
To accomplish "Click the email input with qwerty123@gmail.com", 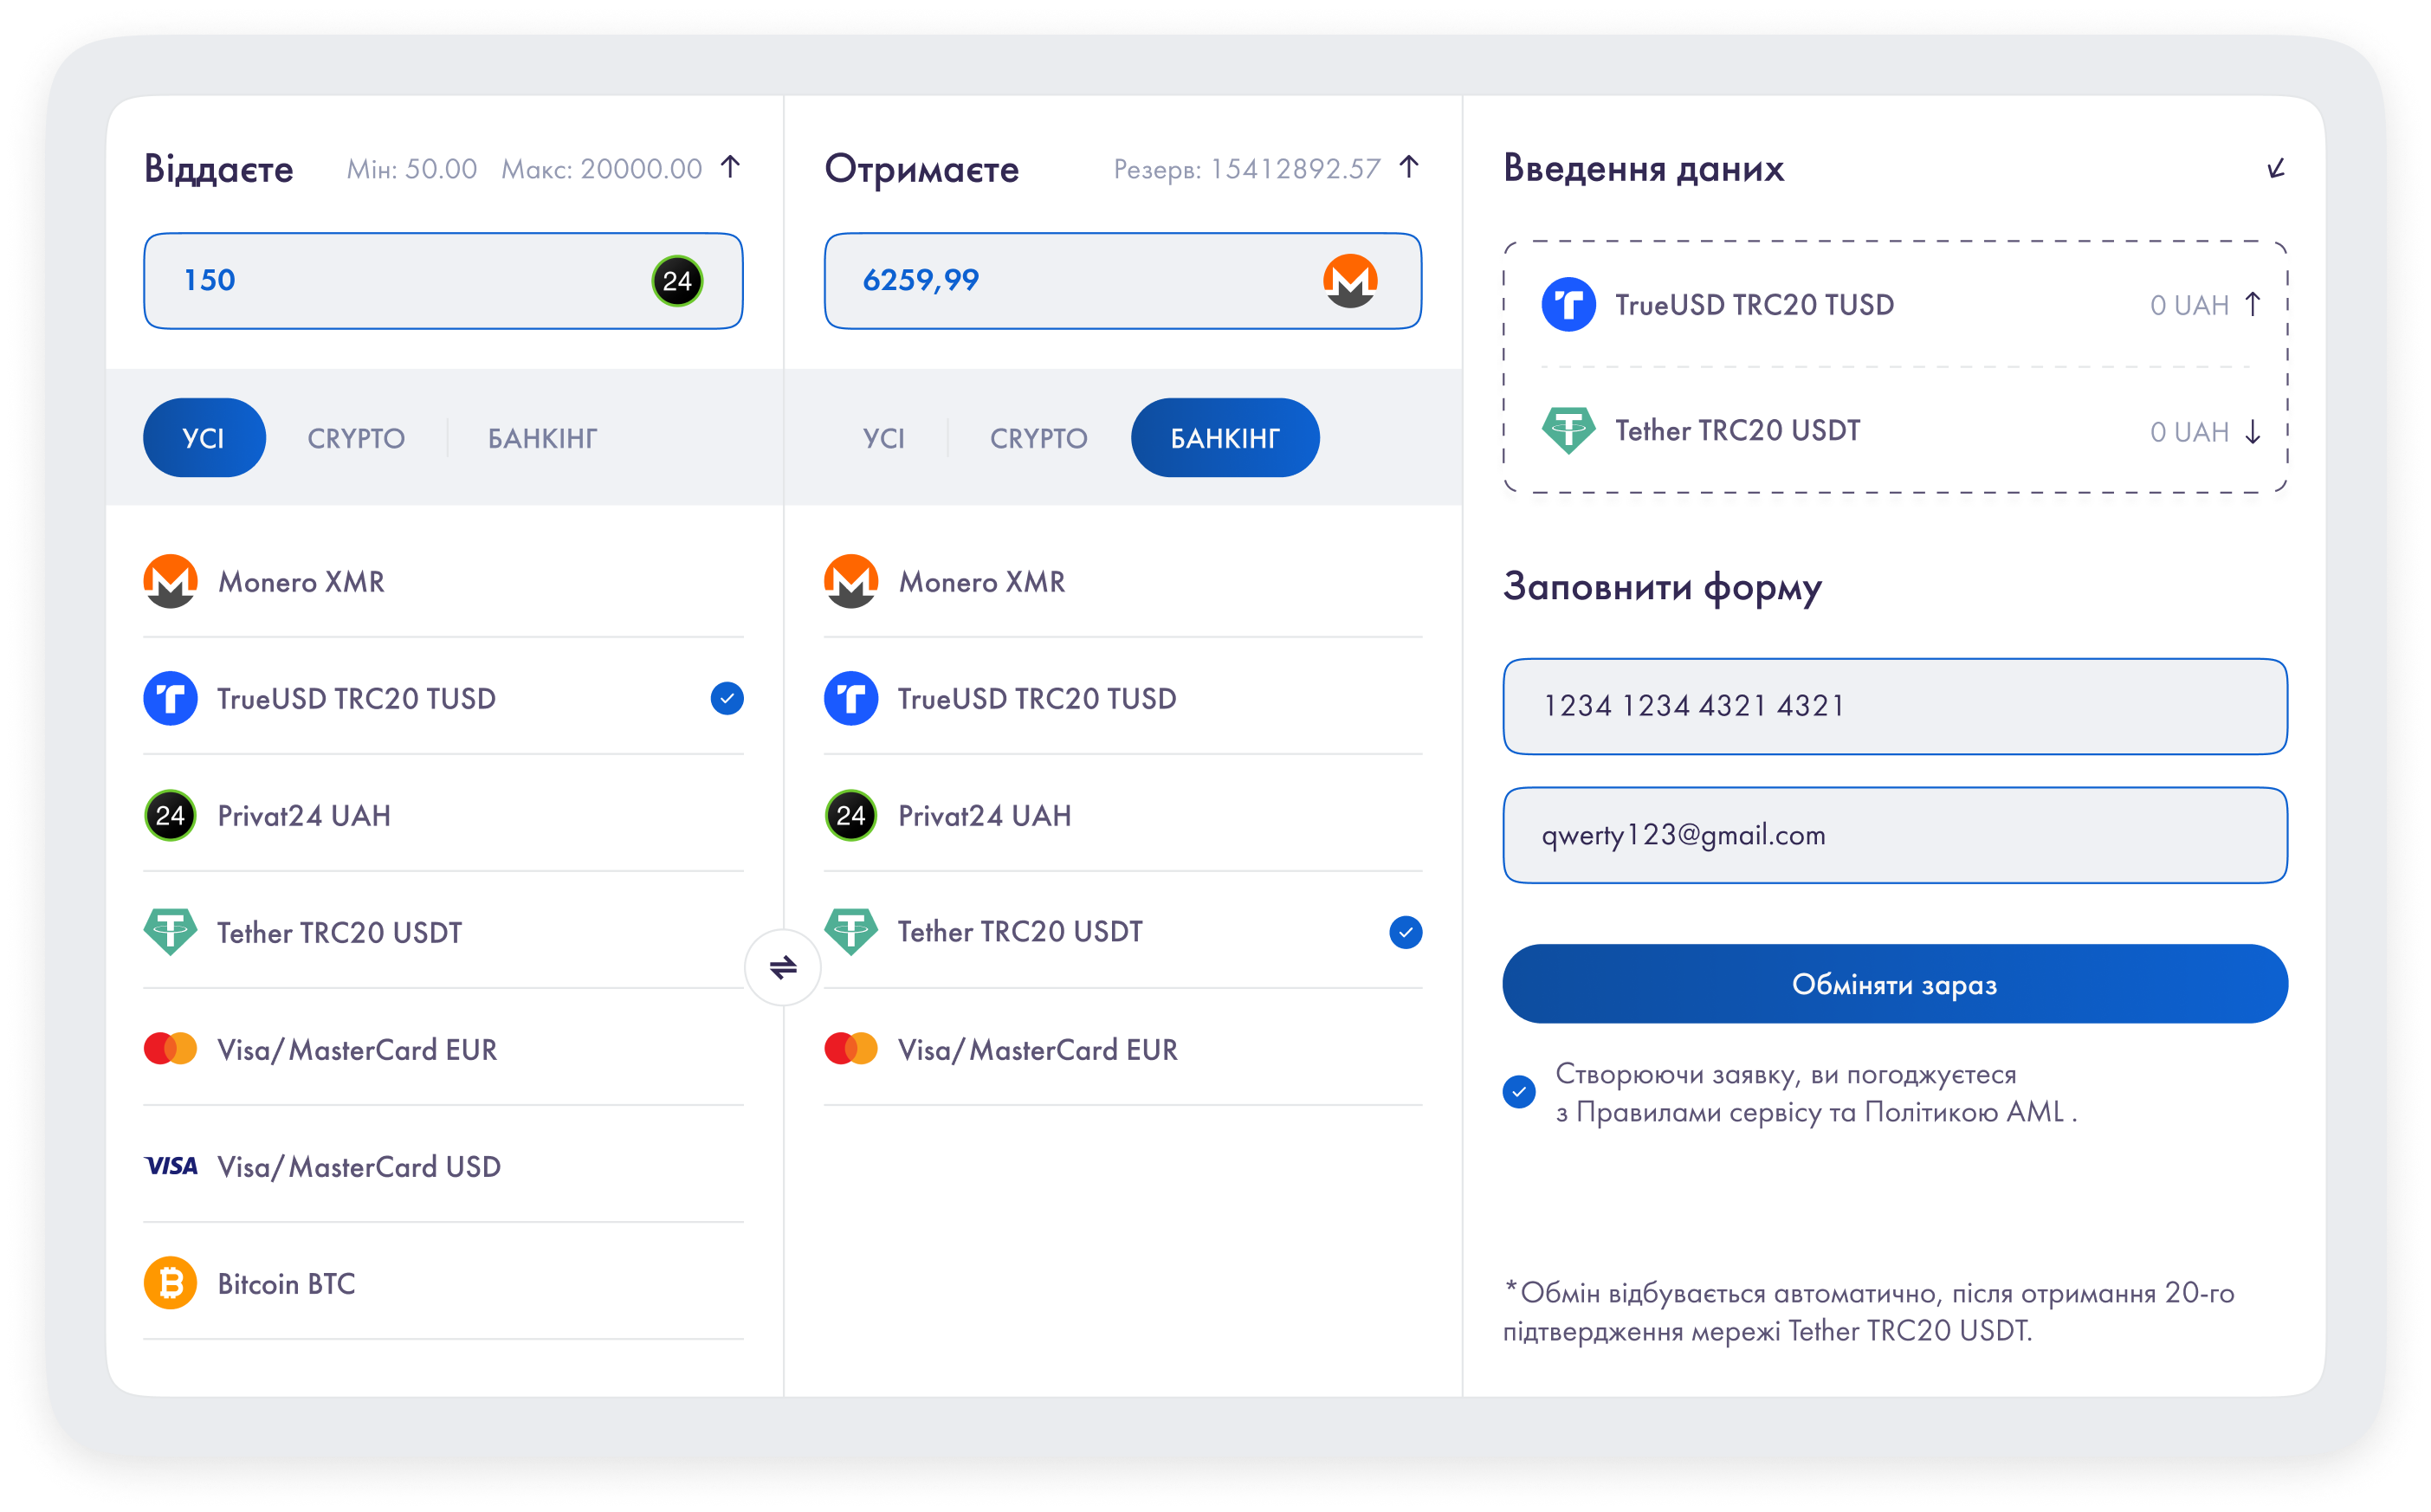I will 1894,835.
